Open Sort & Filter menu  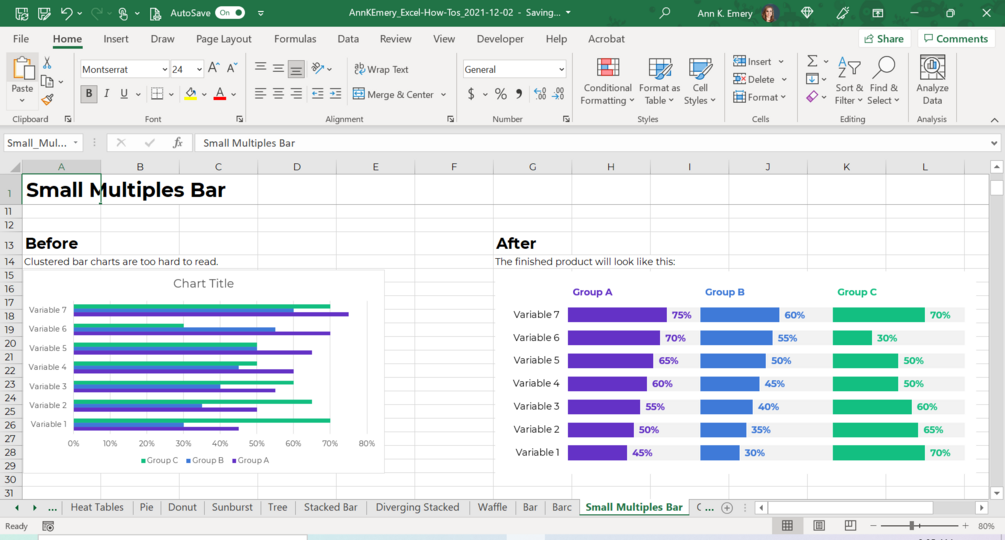[x=849, y=81]
